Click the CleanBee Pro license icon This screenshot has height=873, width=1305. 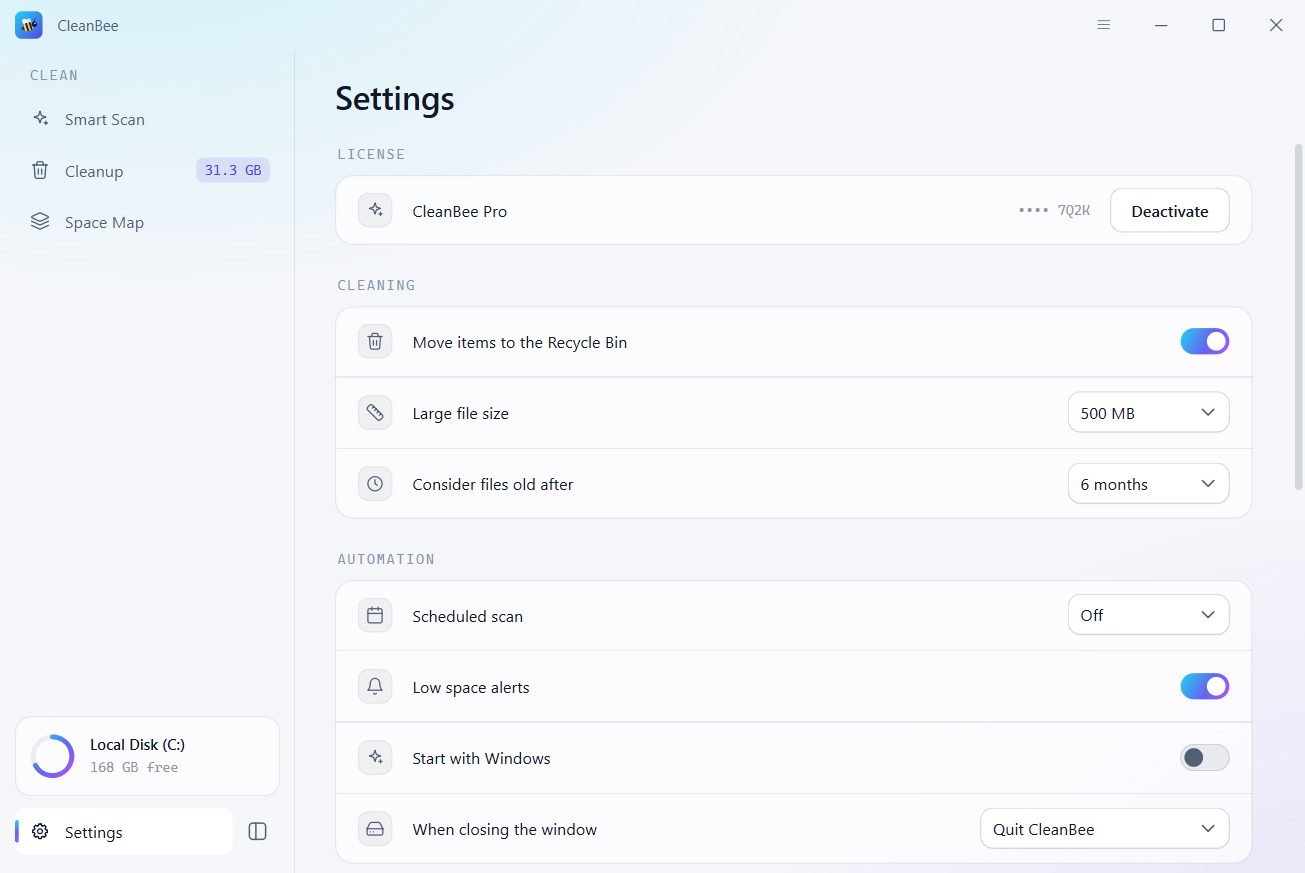click(375, 211)
